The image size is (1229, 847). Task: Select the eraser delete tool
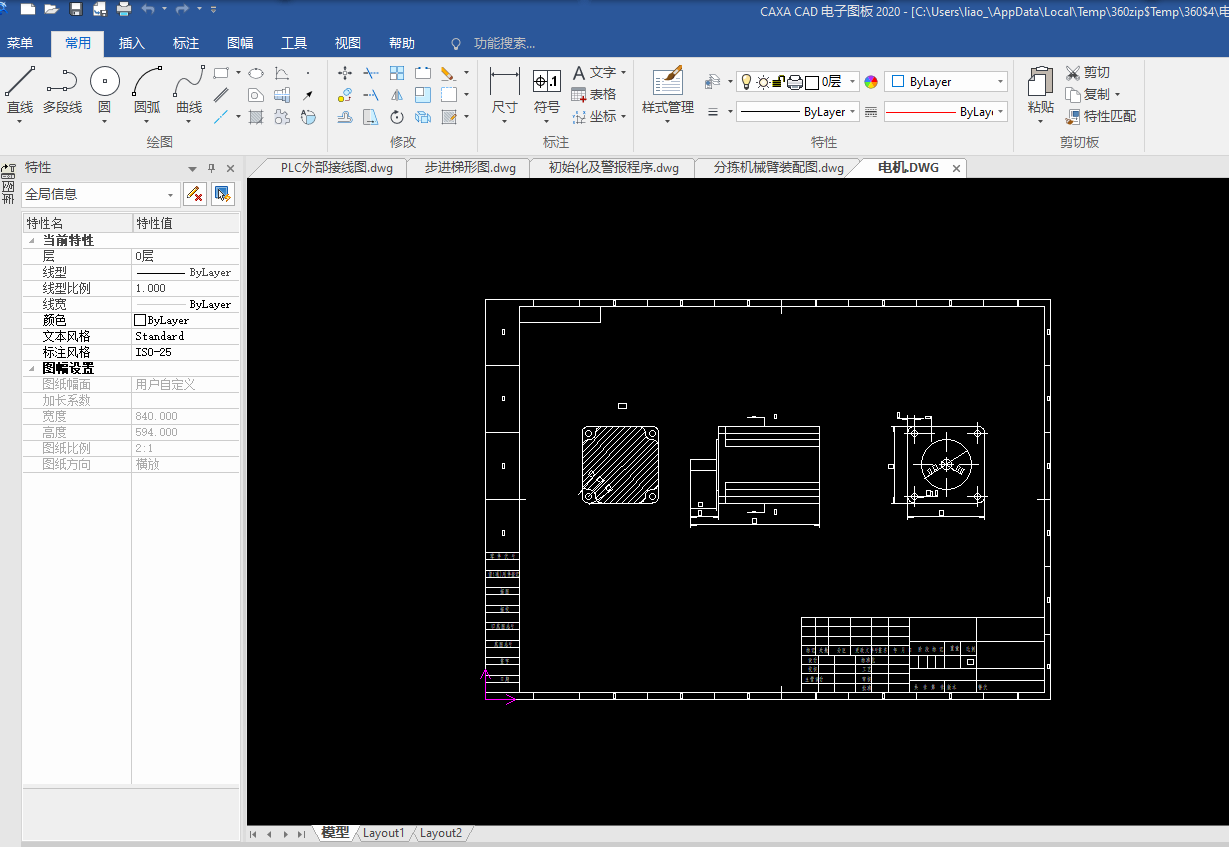pyautogui.click(x=448, y=73)
